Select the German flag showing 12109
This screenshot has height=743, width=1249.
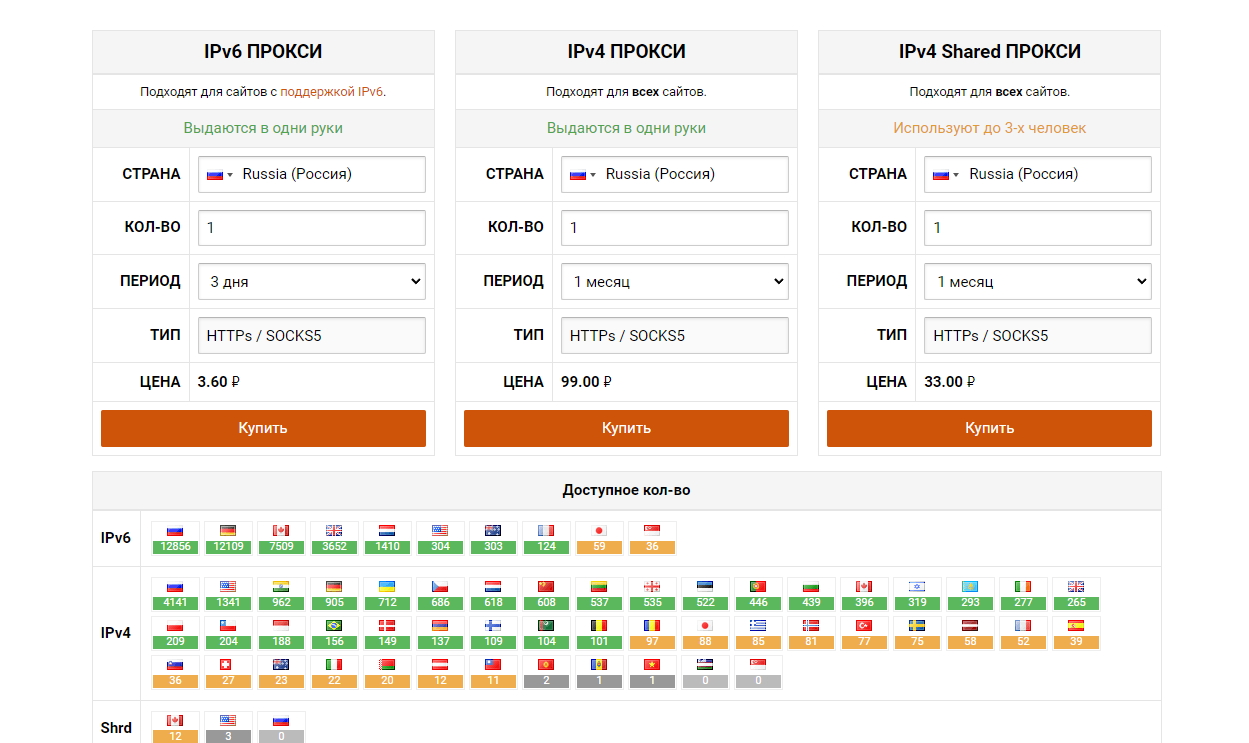coord(229,538)
